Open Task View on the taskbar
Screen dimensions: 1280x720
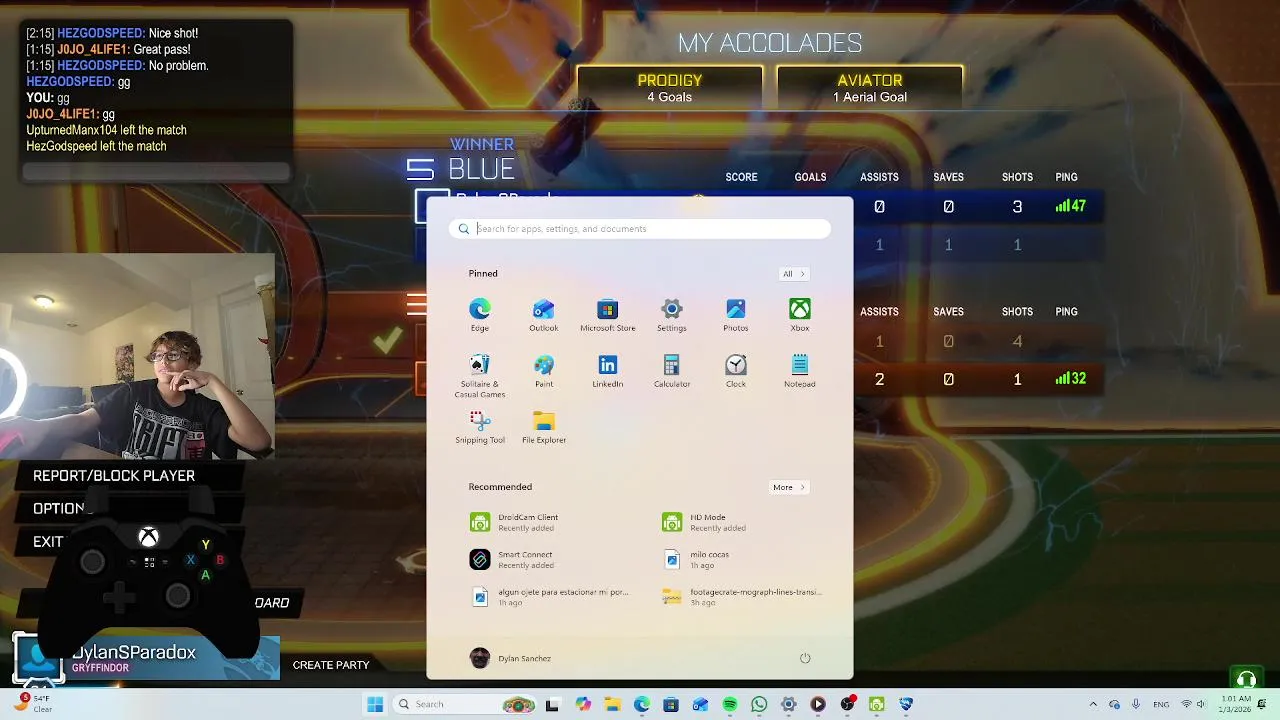point(552,705)
